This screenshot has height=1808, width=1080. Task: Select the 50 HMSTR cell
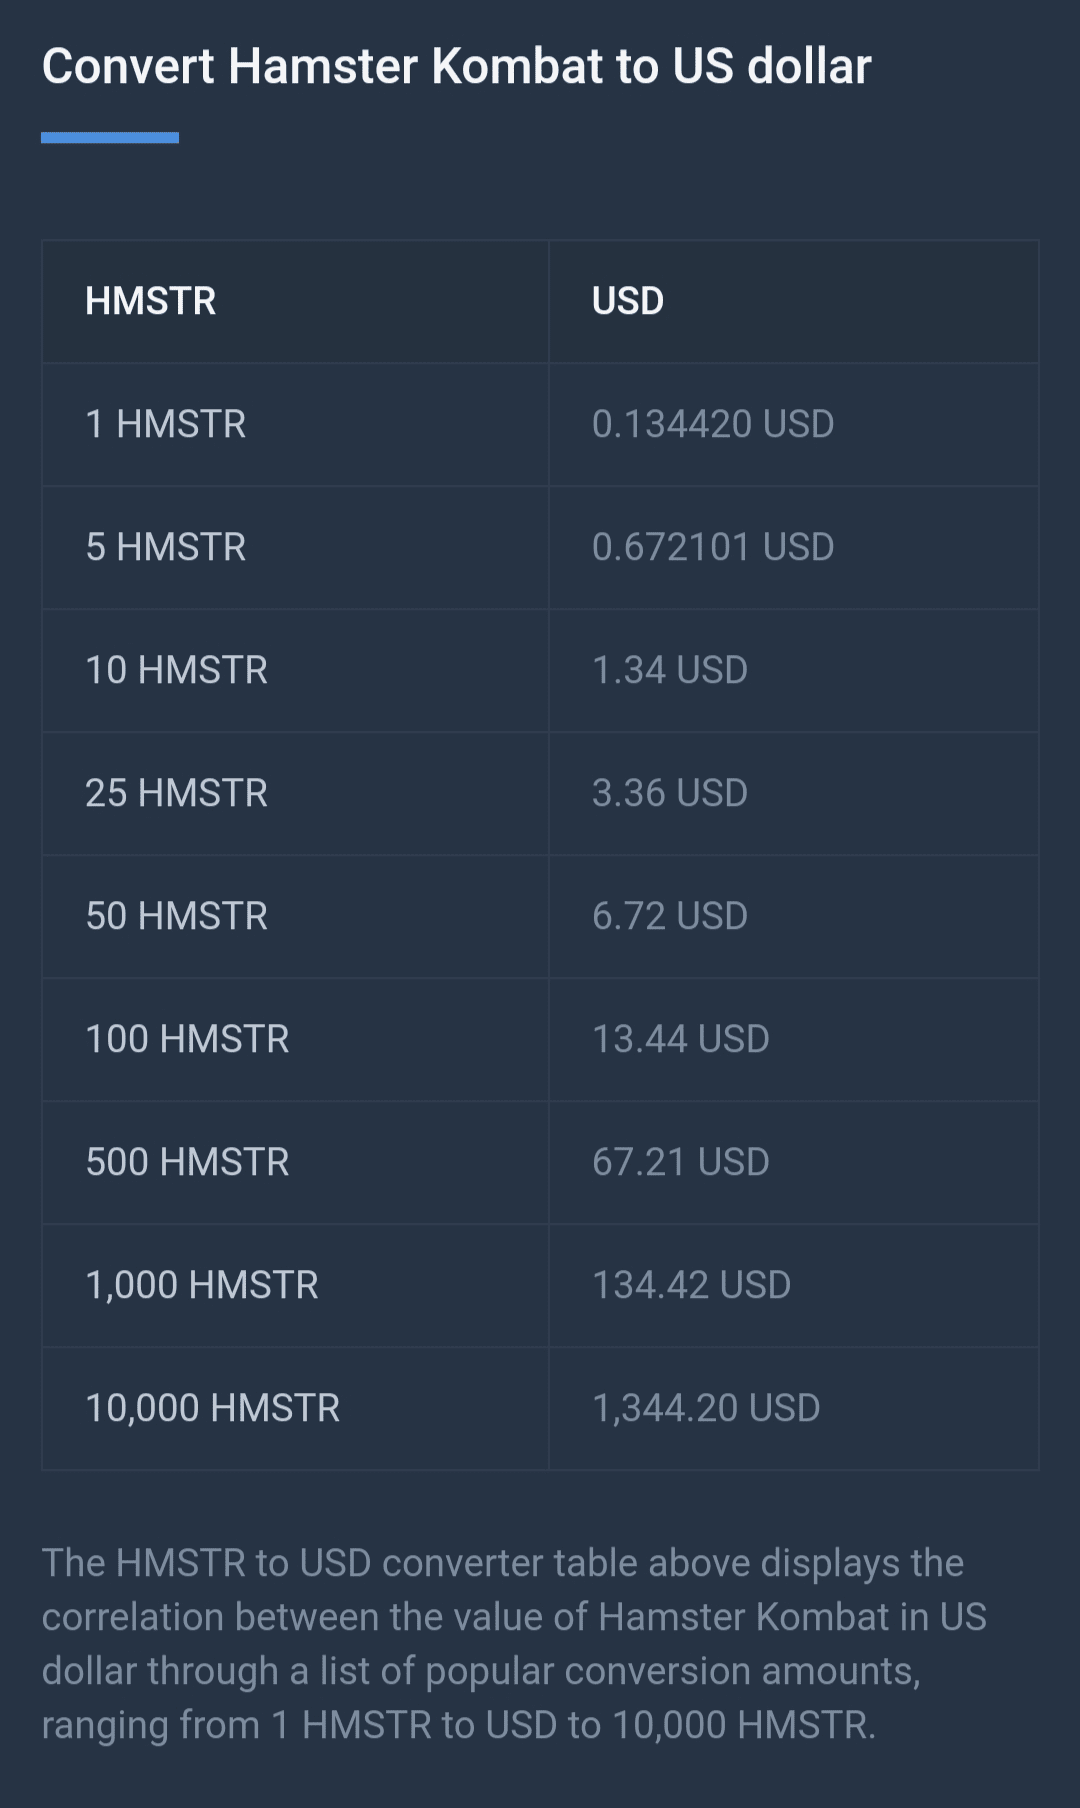177,916
